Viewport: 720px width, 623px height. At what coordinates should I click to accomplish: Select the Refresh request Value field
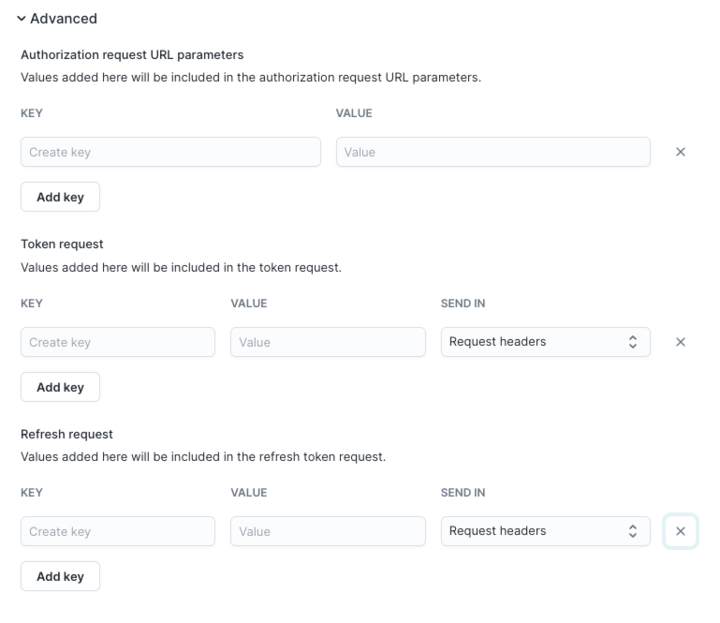(x=328, y=531)
